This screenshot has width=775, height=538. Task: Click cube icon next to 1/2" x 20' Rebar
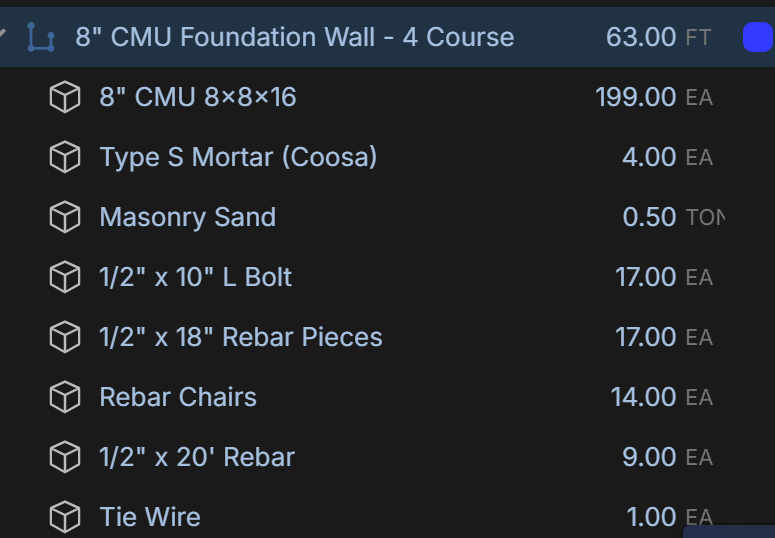(x=65, y=457)
